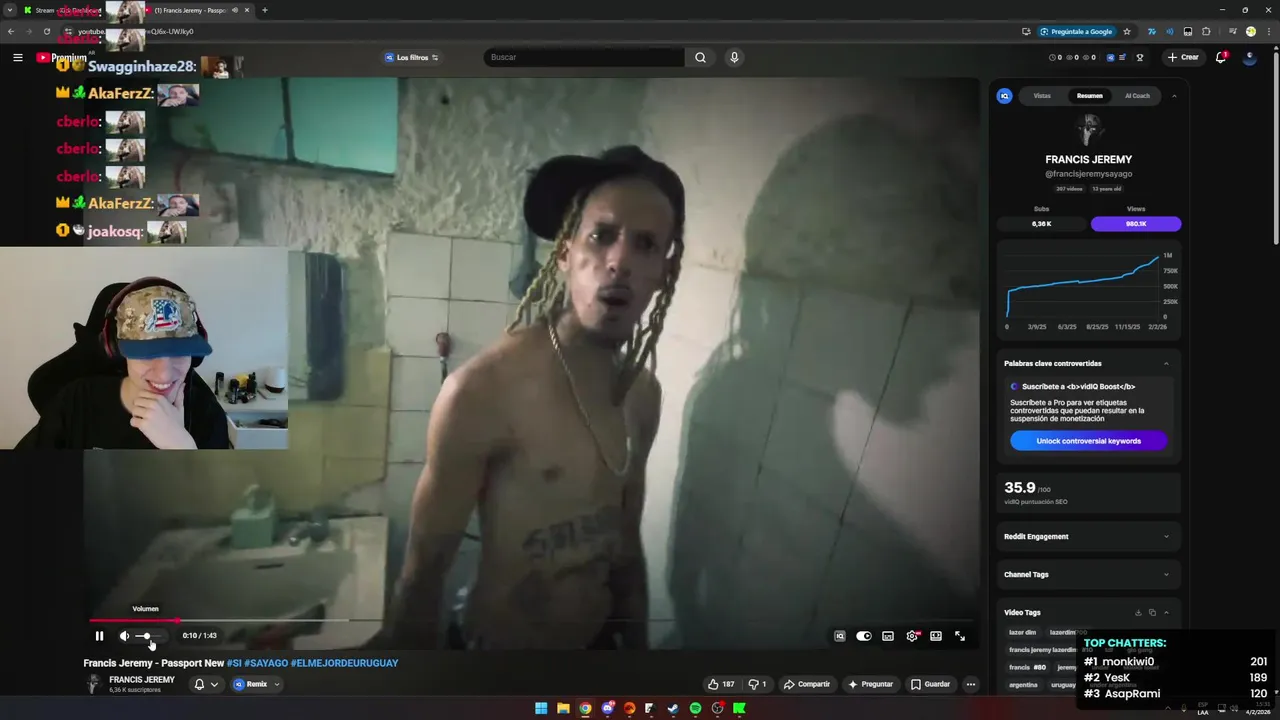Click the 'argentina' video tag

(x=1023, y=685)
